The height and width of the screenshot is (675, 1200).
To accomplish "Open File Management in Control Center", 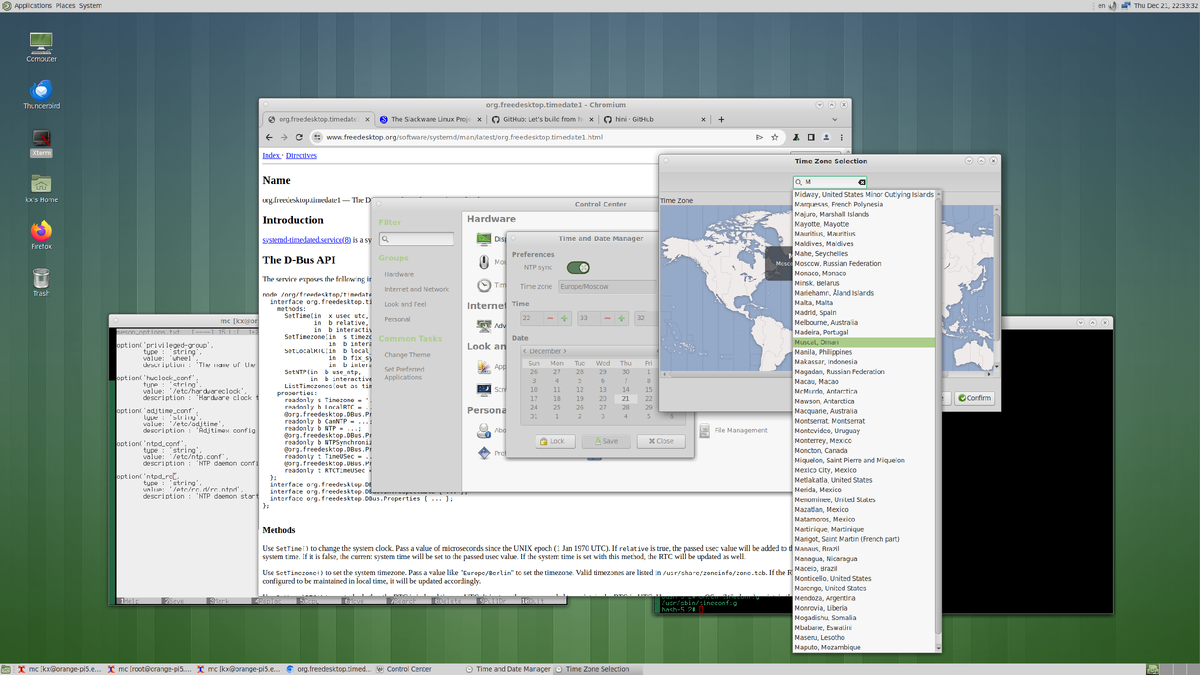I will coord(732,430).
